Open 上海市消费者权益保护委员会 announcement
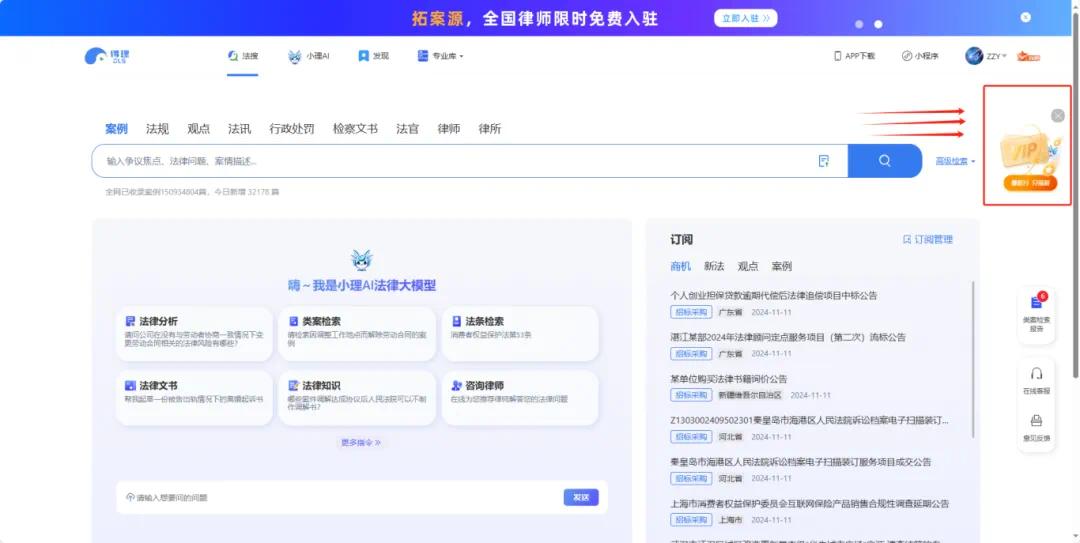Image resolution: width=1080 pixels, height=543 pixels. (810, 504)
